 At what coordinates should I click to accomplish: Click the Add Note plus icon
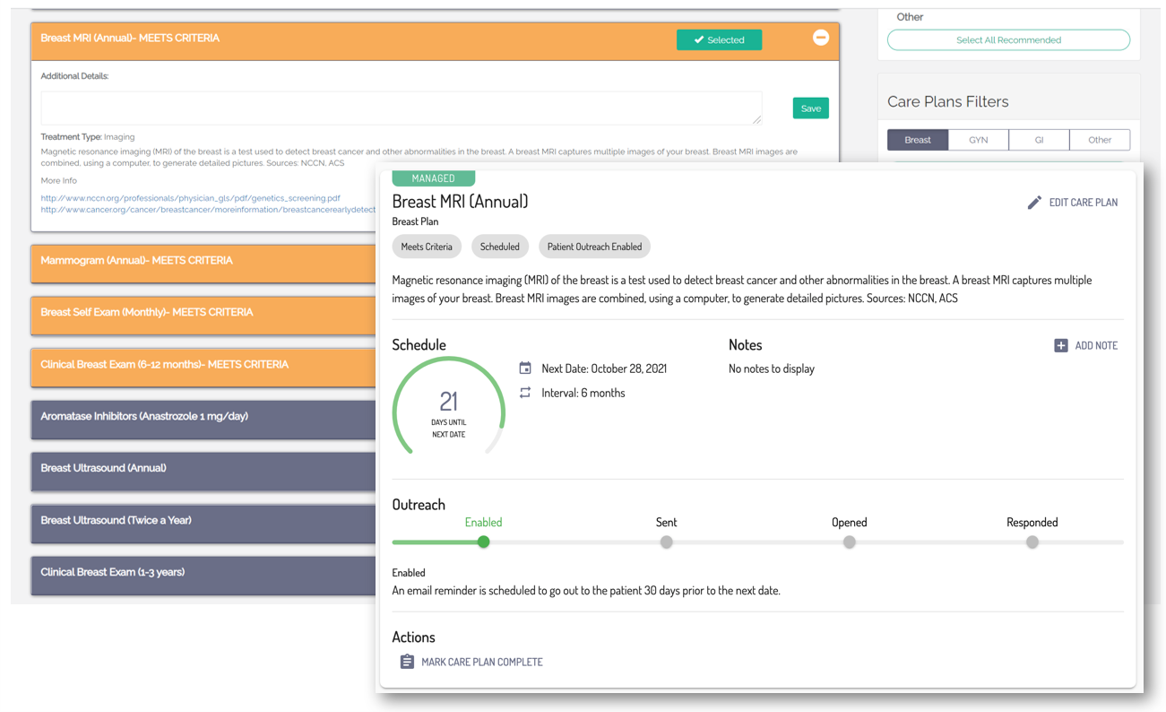tap(1060, 345)
